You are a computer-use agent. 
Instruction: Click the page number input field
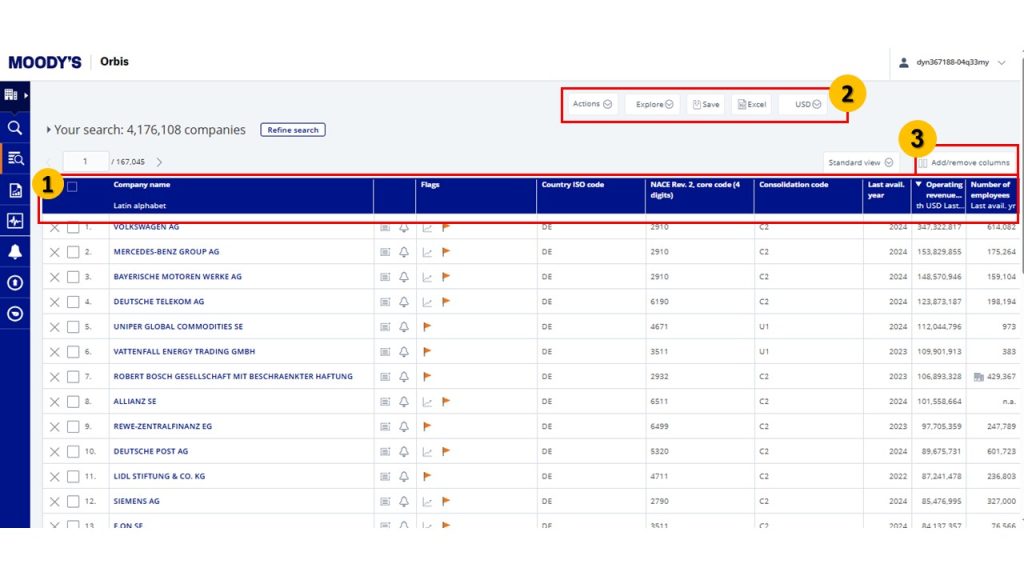(x=86, y=161)
